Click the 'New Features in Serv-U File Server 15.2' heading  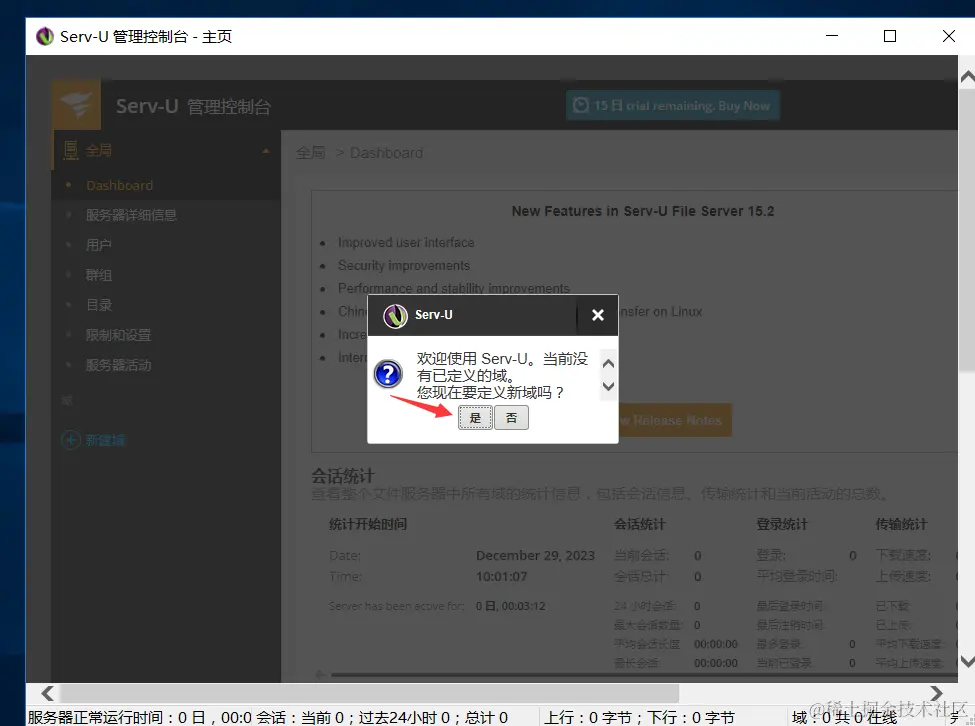[x=643, y=211]
